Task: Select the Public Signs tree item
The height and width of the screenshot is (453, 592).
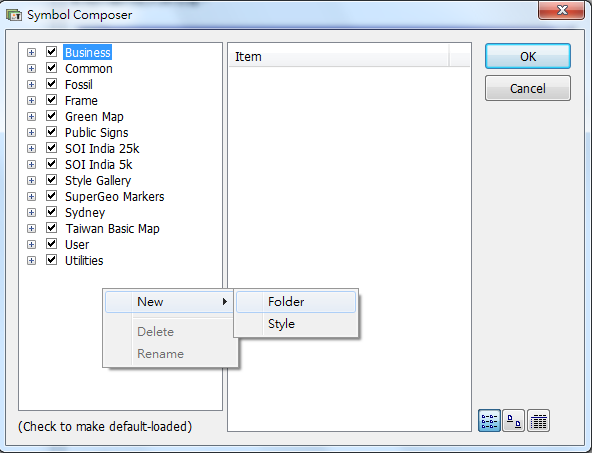Action: [97, 133]
